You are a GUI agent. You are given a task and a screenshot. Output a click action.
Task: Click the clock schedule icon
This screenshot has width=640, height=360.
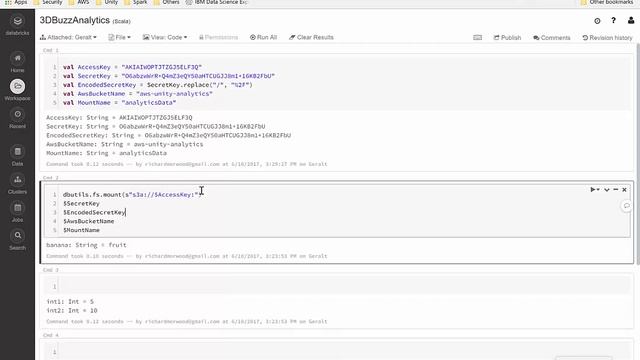coord(597,21)
